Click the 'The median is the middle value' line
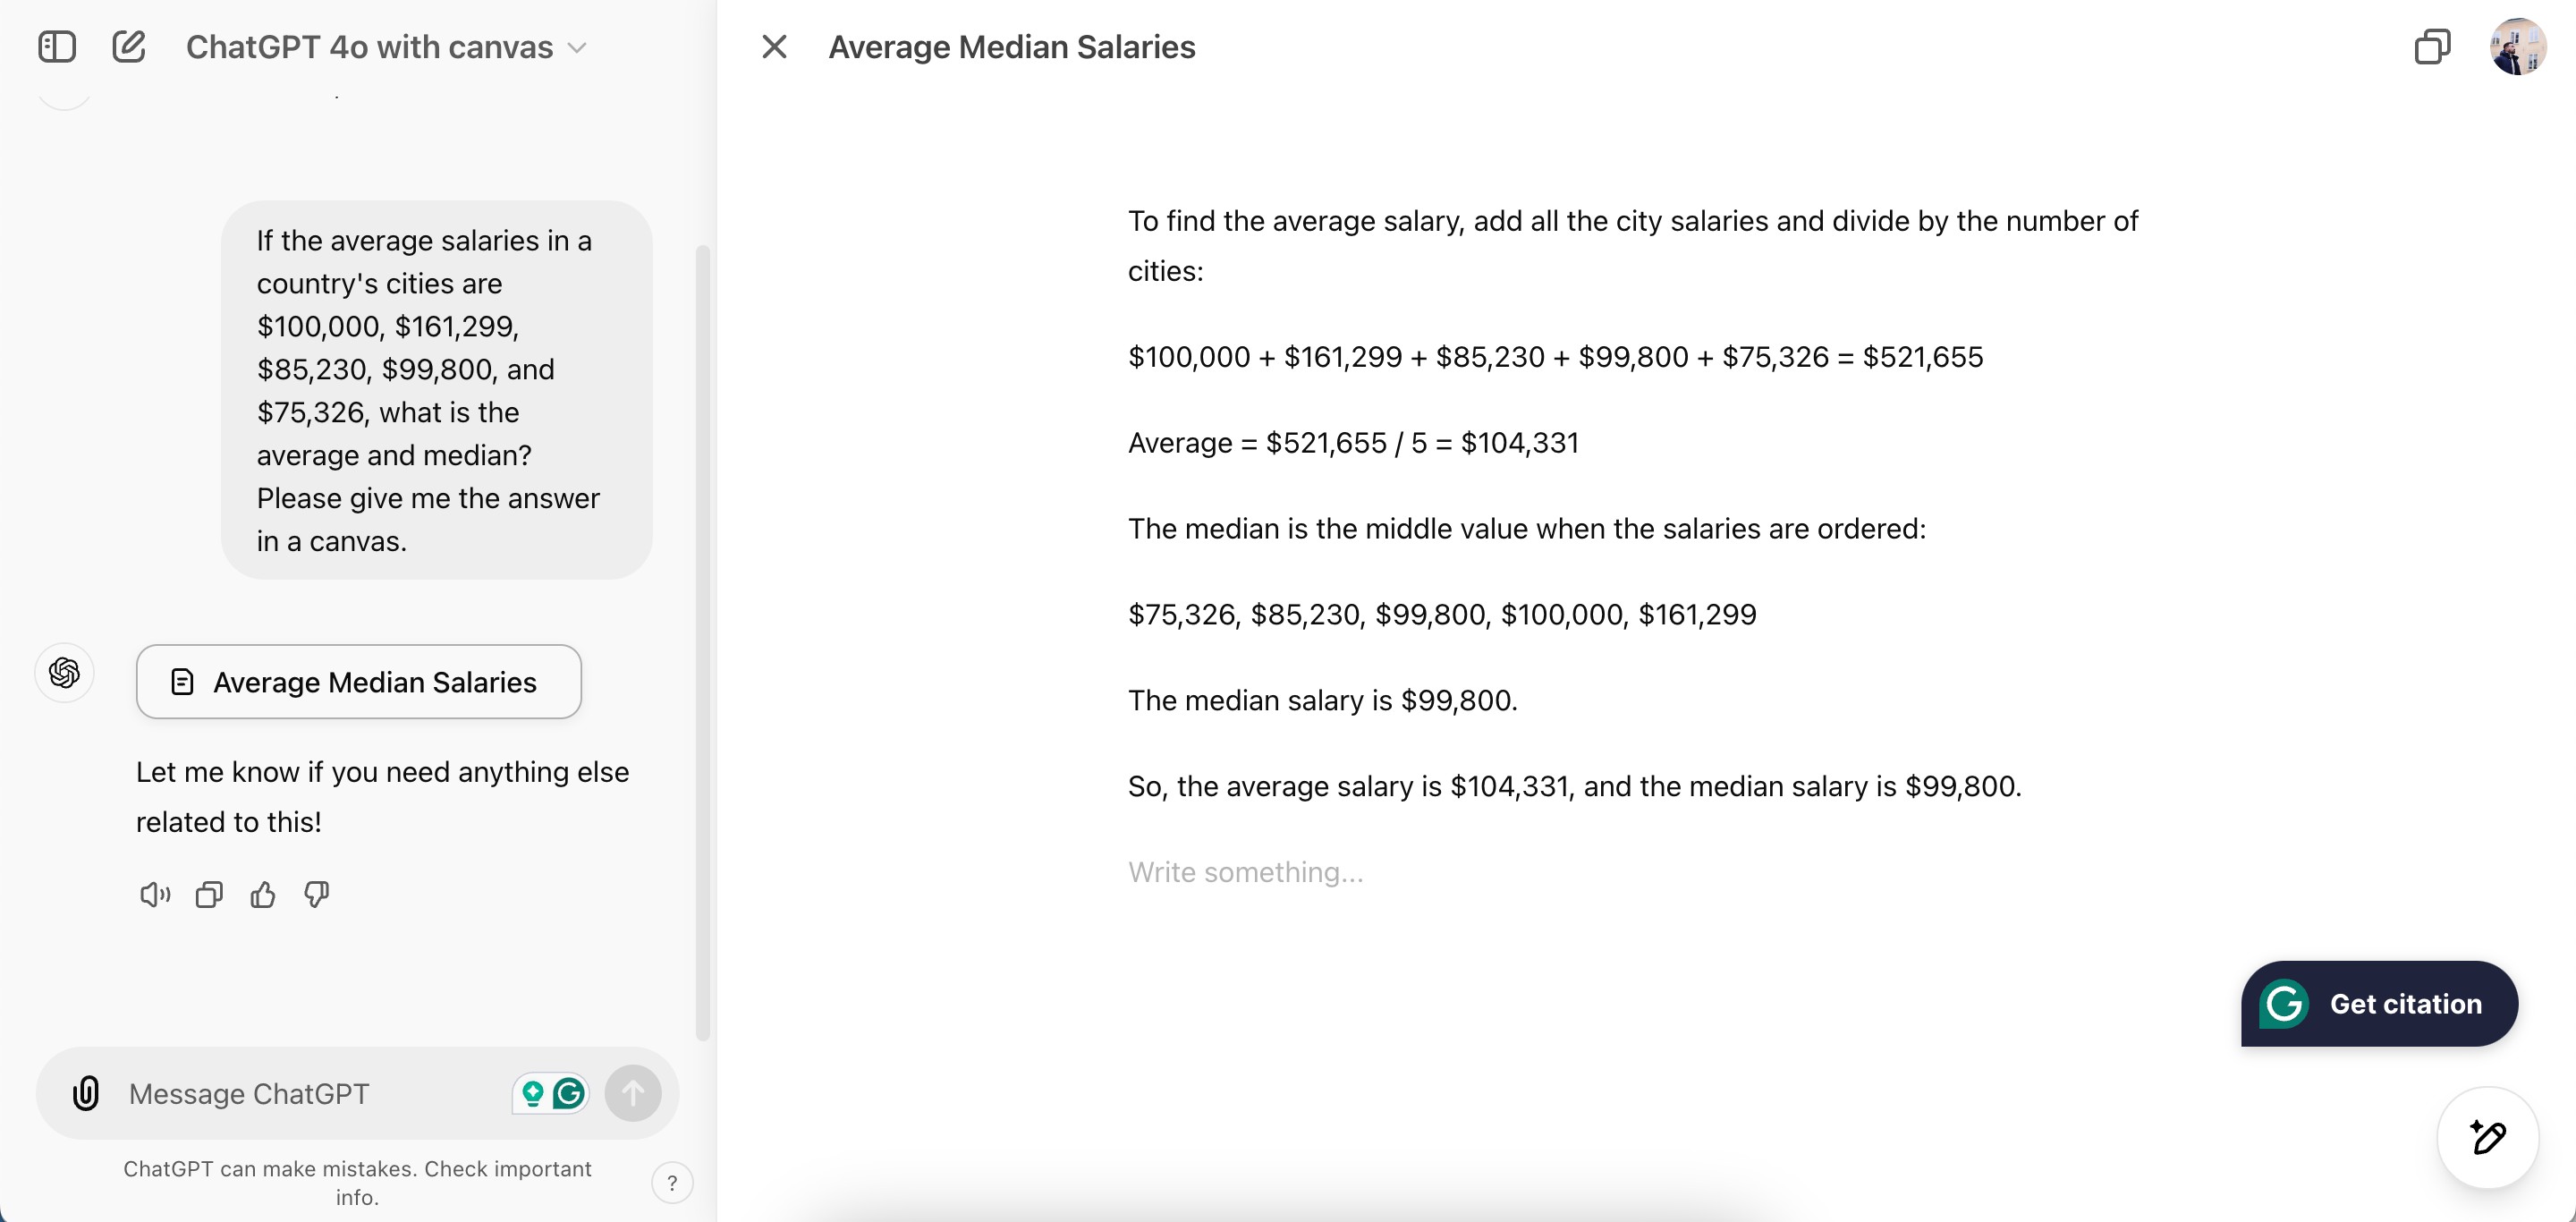This screenshot has height=1222, width=2576. click(1526, 528)
